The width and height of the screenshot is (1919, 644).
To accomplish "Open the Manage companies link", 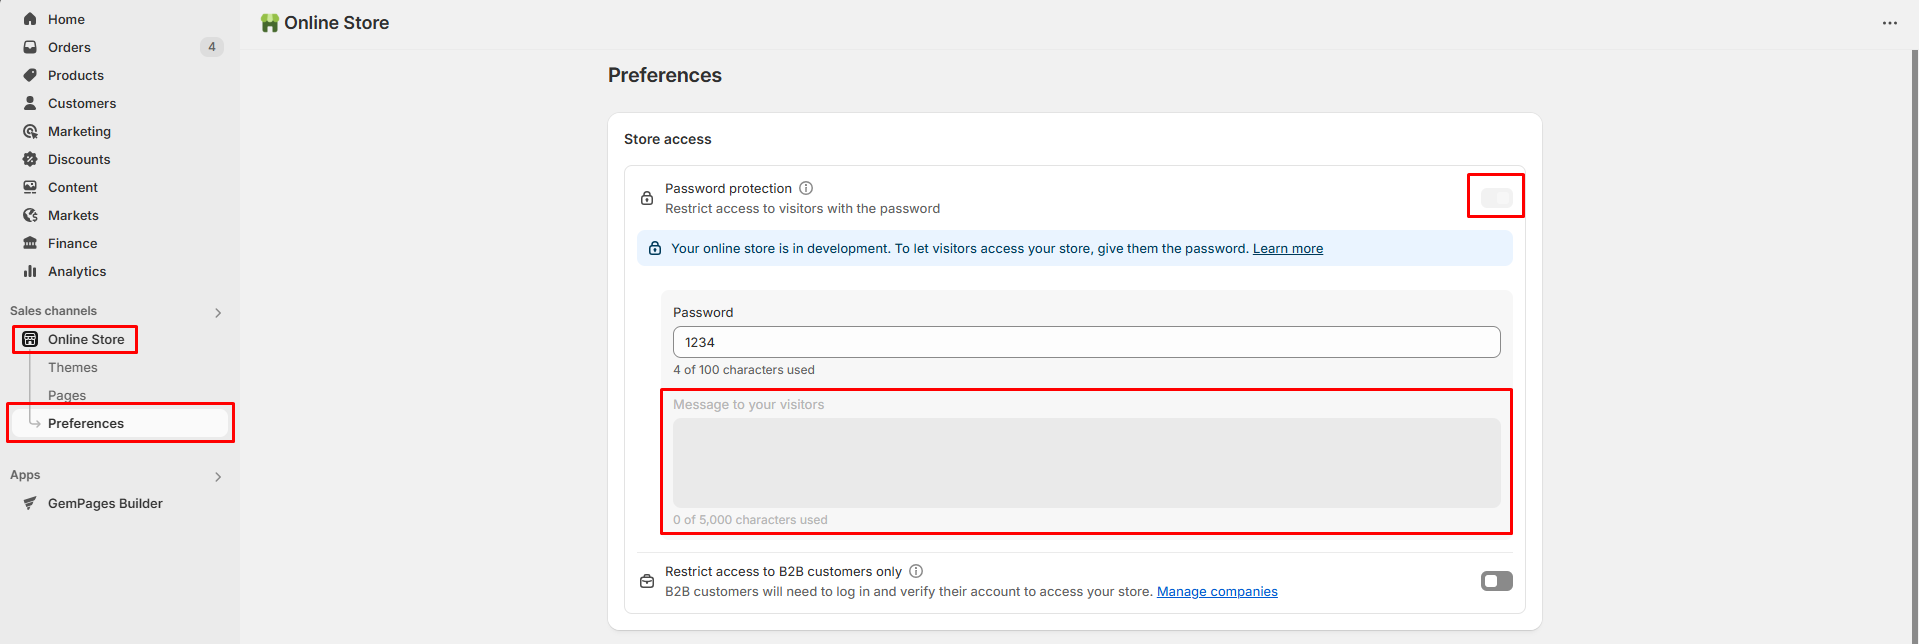I will point(1217,591).
